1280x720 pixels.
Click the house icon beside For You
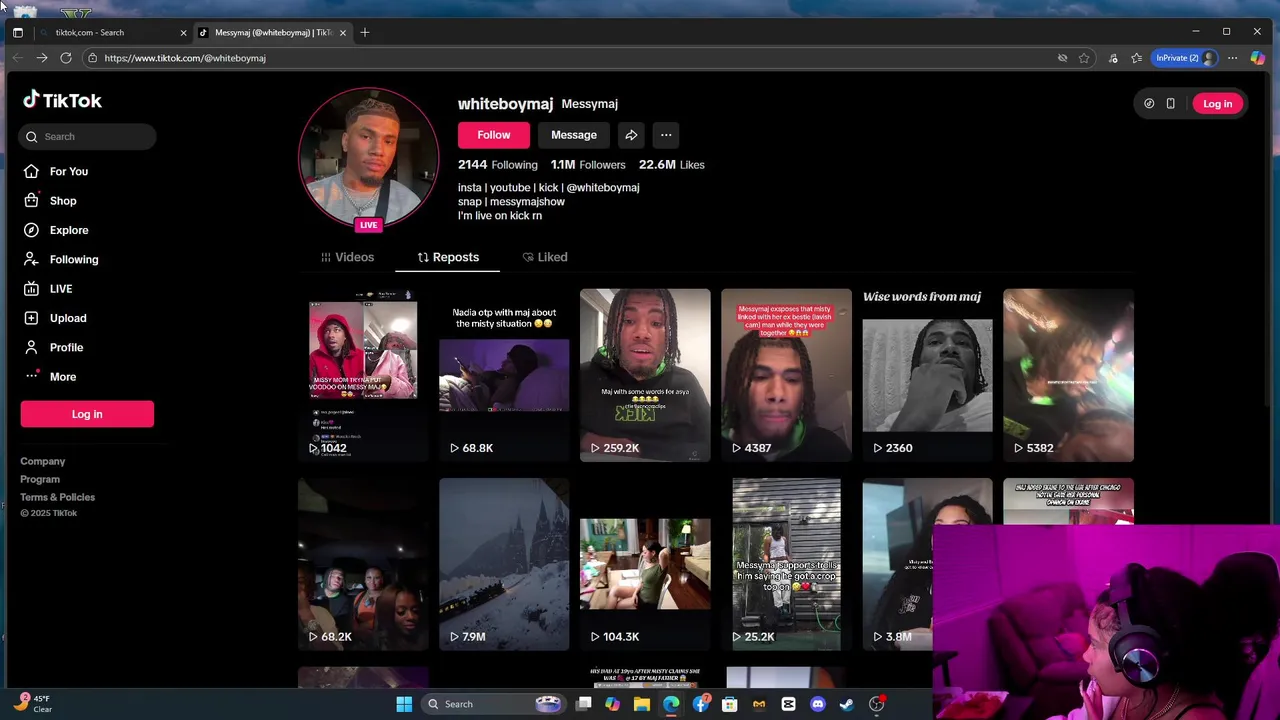tap(31, 171)
